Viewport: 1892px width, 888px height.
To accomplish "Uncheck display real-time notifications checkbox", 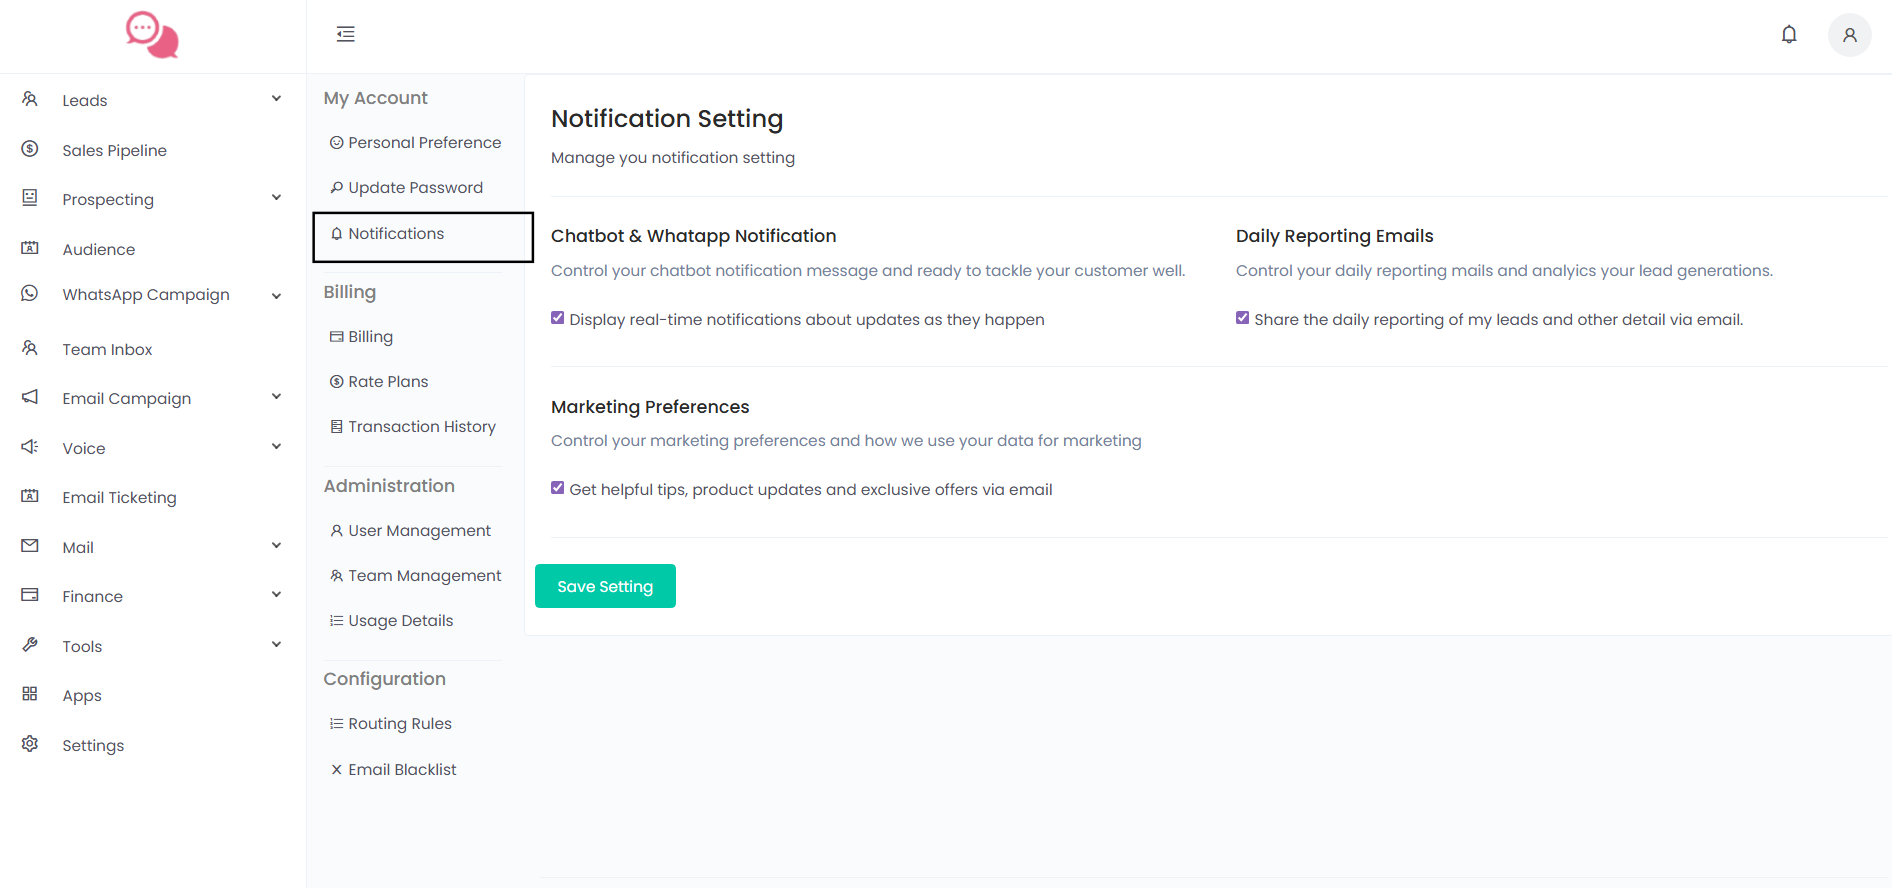I will pos(558,318).
